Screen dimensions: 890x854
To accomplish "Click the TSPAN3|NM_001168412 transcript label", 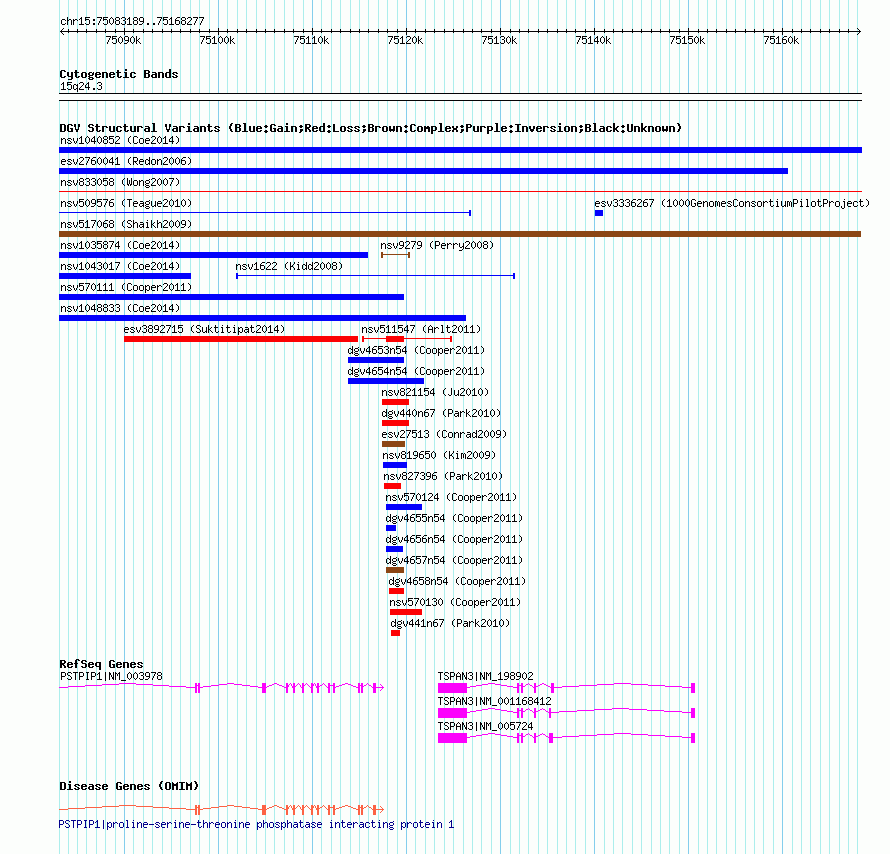I will point(494,701).
